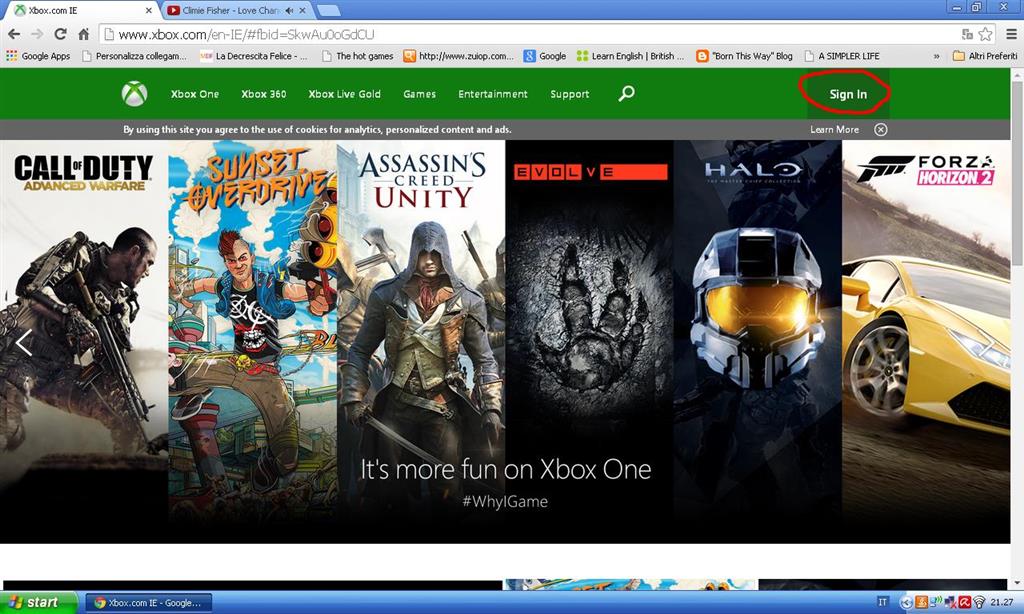Open The hot games bookmark
This screenshot has height=614, width=1024.
click(358, 56)
